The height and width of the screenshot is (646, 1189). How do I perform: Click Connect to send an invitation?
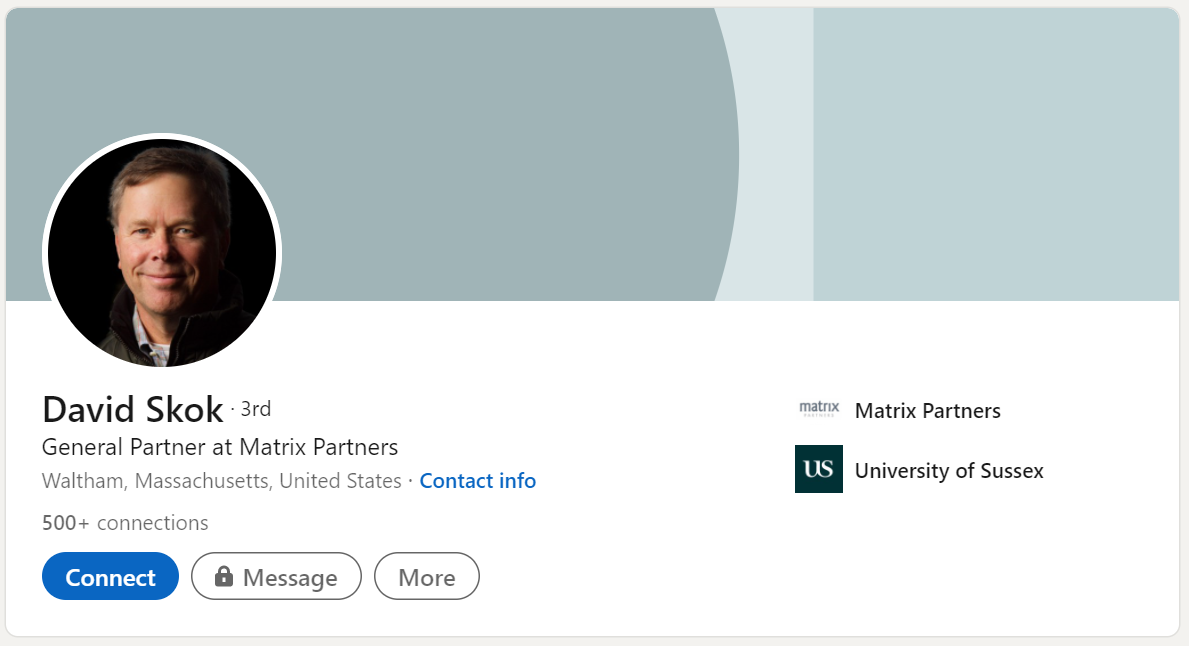pyautogui.click(x=110, y=576)
